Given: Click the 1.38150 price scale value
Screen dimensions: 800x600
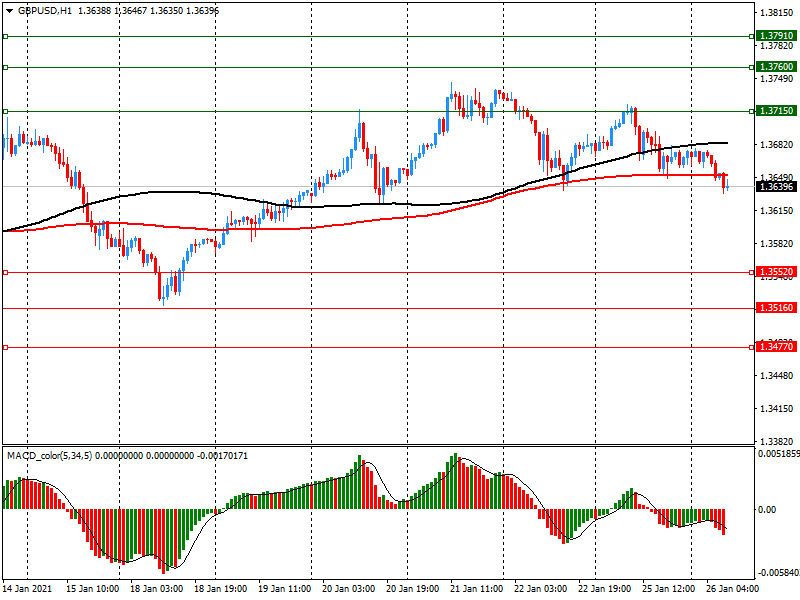Looking at the screenshot, I should 777,13.
